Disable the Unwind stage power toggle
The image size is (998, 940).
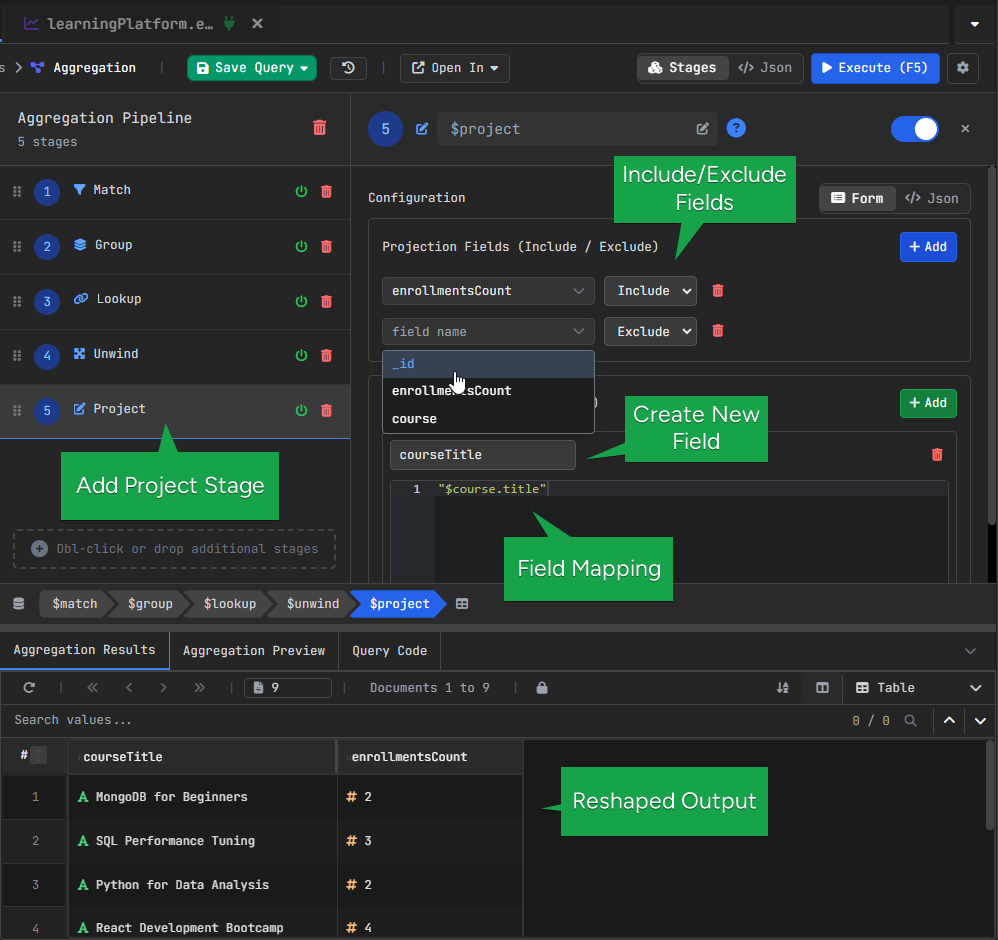coord(302,356)
